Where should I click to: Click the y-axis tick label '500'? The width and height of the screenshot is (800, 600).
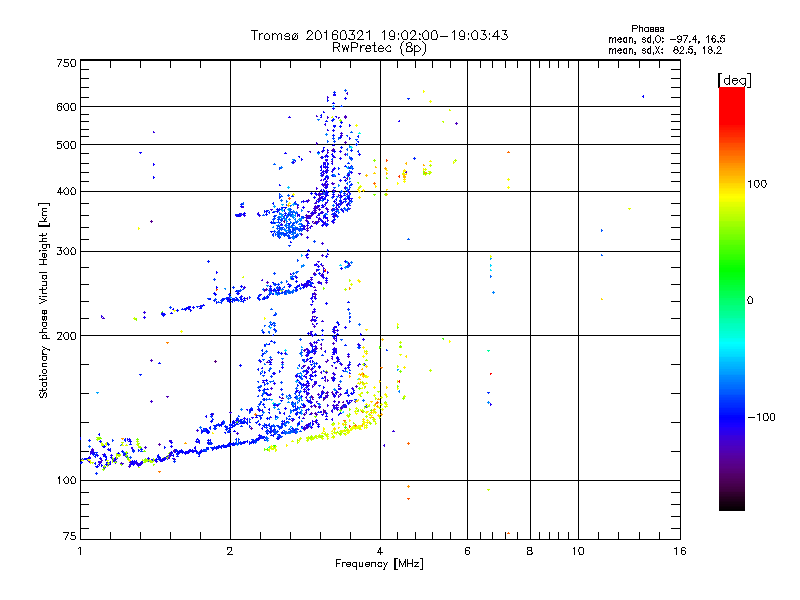click(66, 145)
